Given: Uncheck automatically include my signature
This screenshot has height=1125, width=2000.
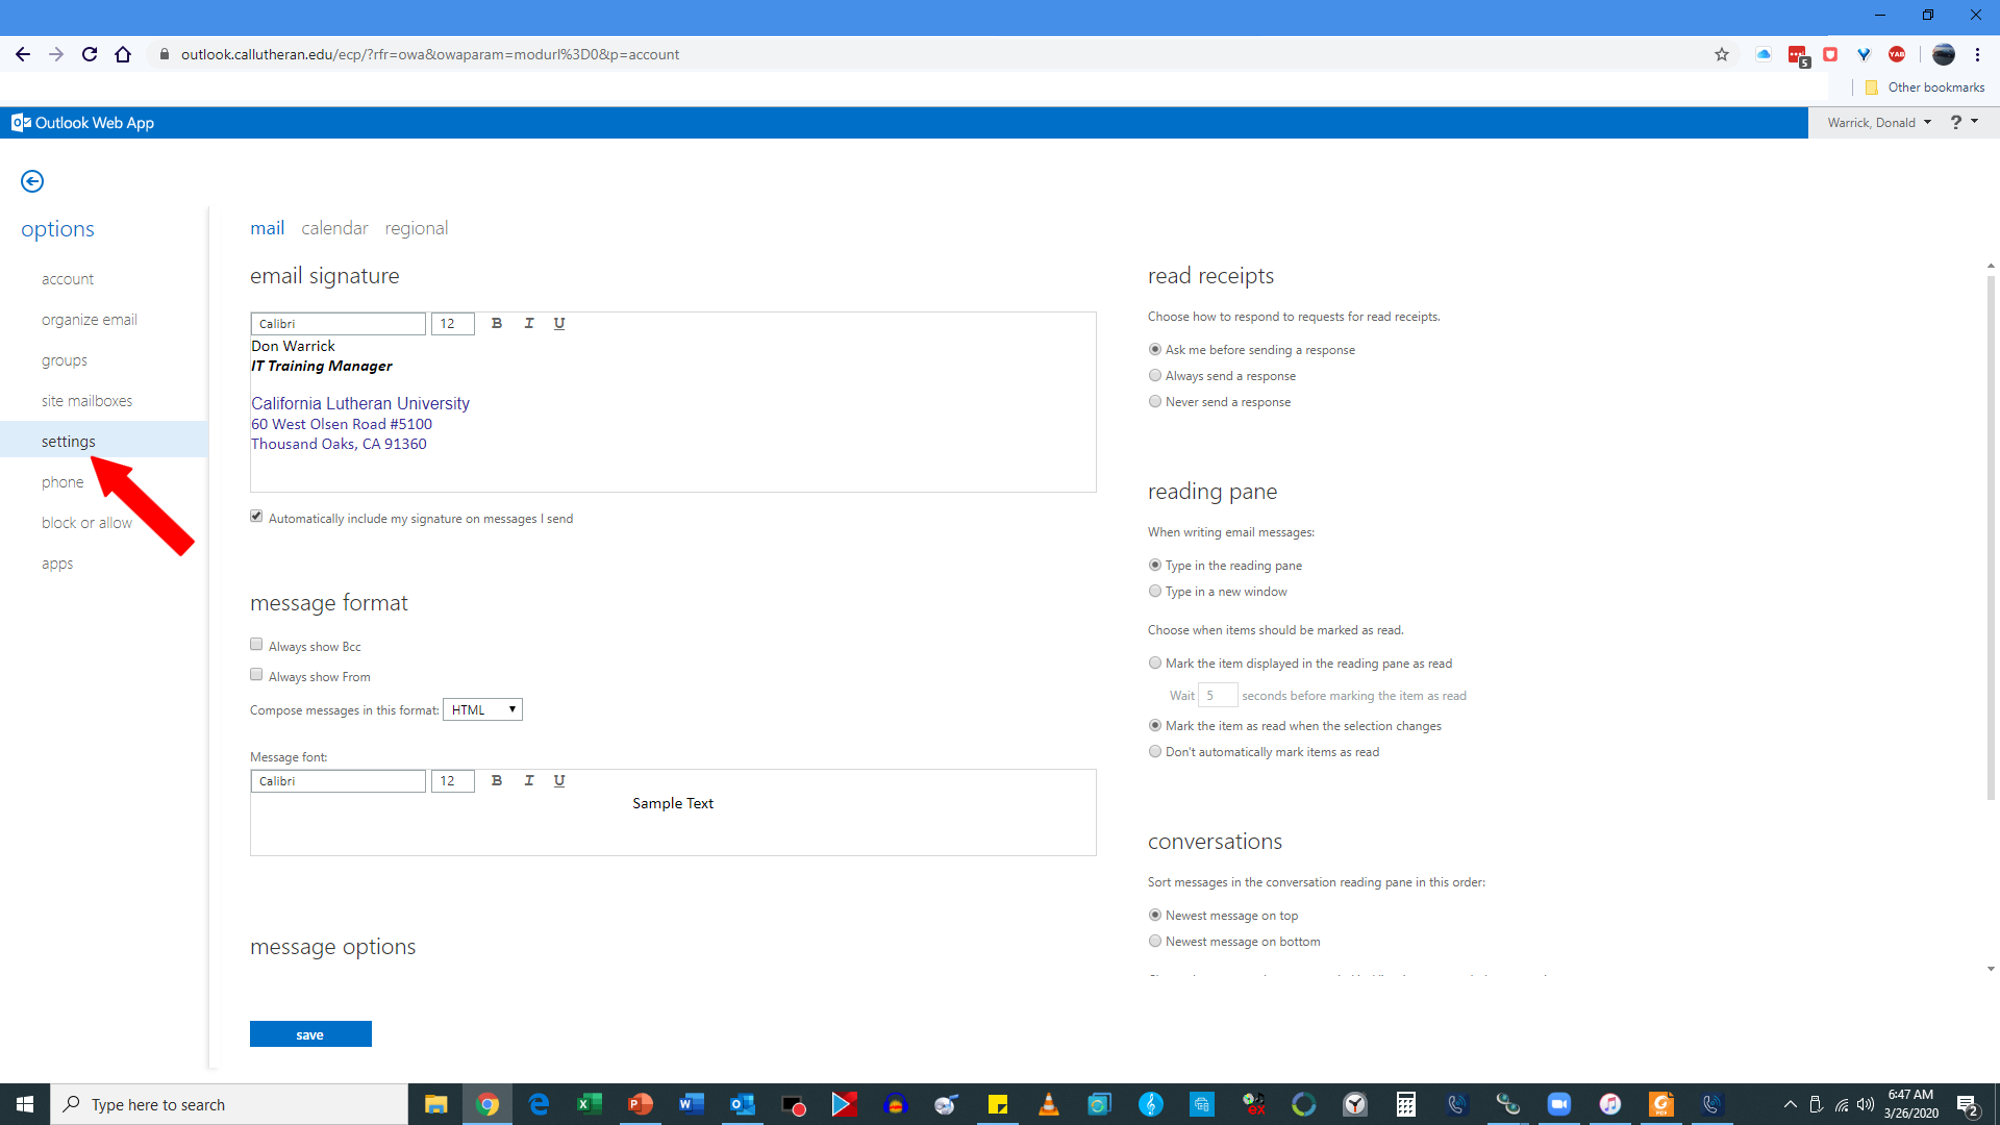Looking at the screenshot, I should [x=257, y=516].
